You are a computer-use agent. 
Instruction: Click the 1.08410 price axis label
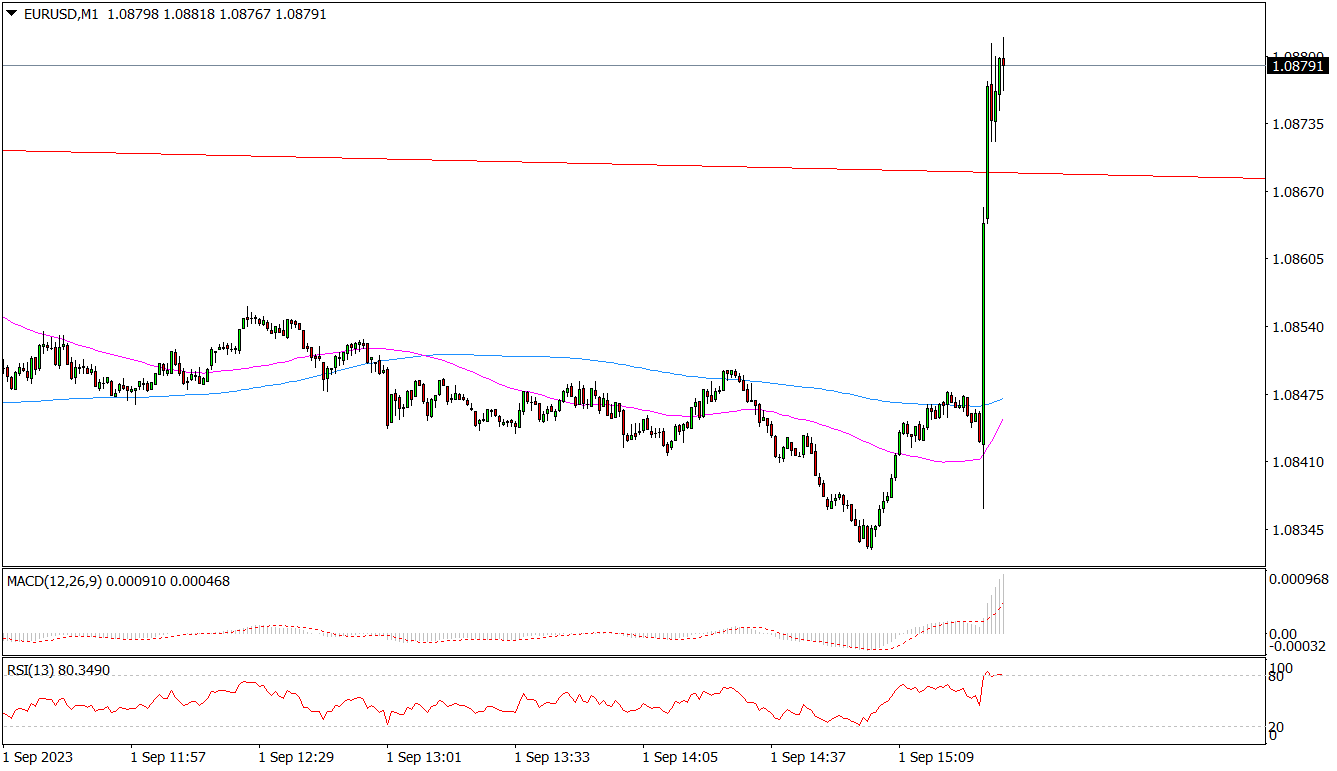coord(1299,462)
